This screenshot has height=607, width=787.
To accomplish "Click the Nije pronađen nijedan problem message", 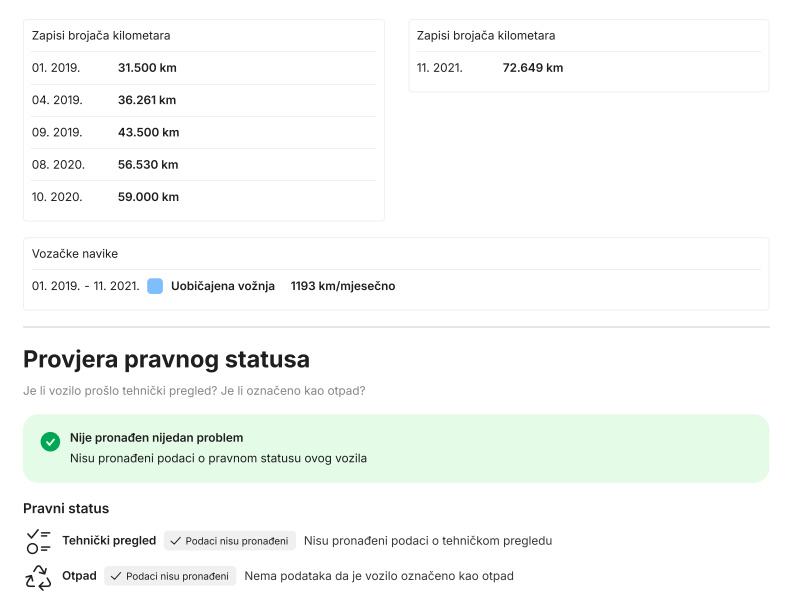I will click(x=156, y=438).
